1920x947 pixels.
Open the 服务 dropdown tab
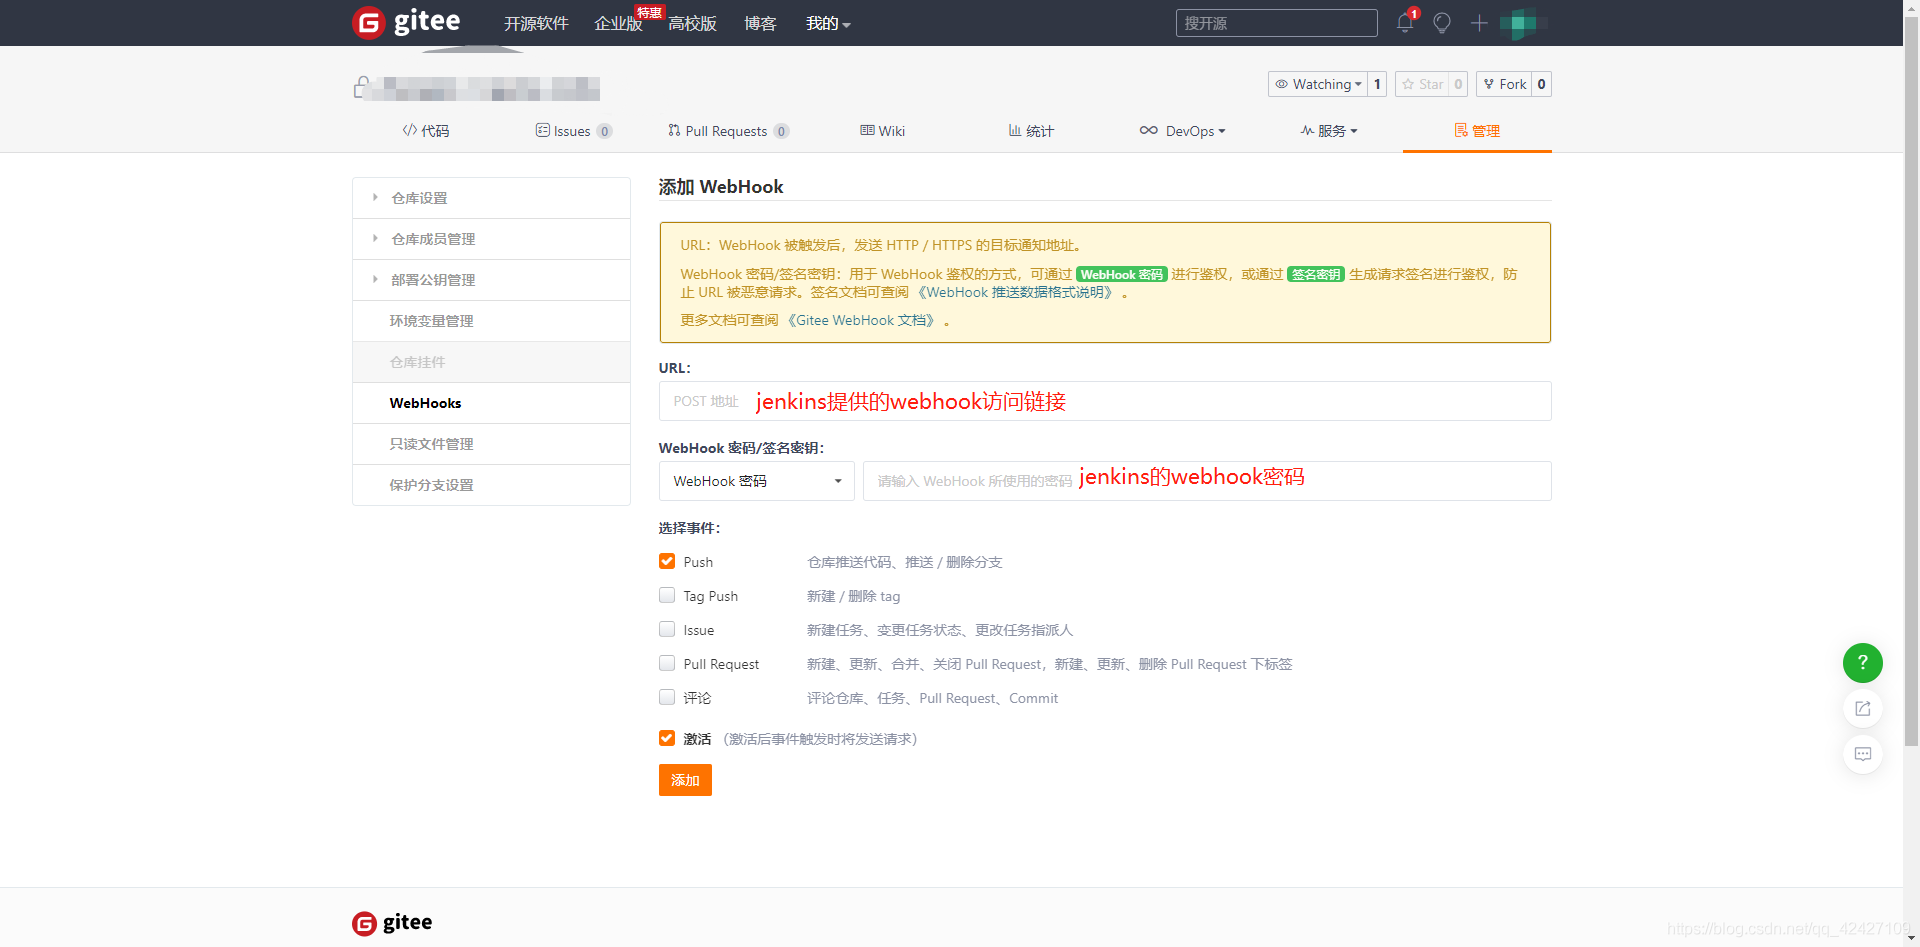(1329, 131)
